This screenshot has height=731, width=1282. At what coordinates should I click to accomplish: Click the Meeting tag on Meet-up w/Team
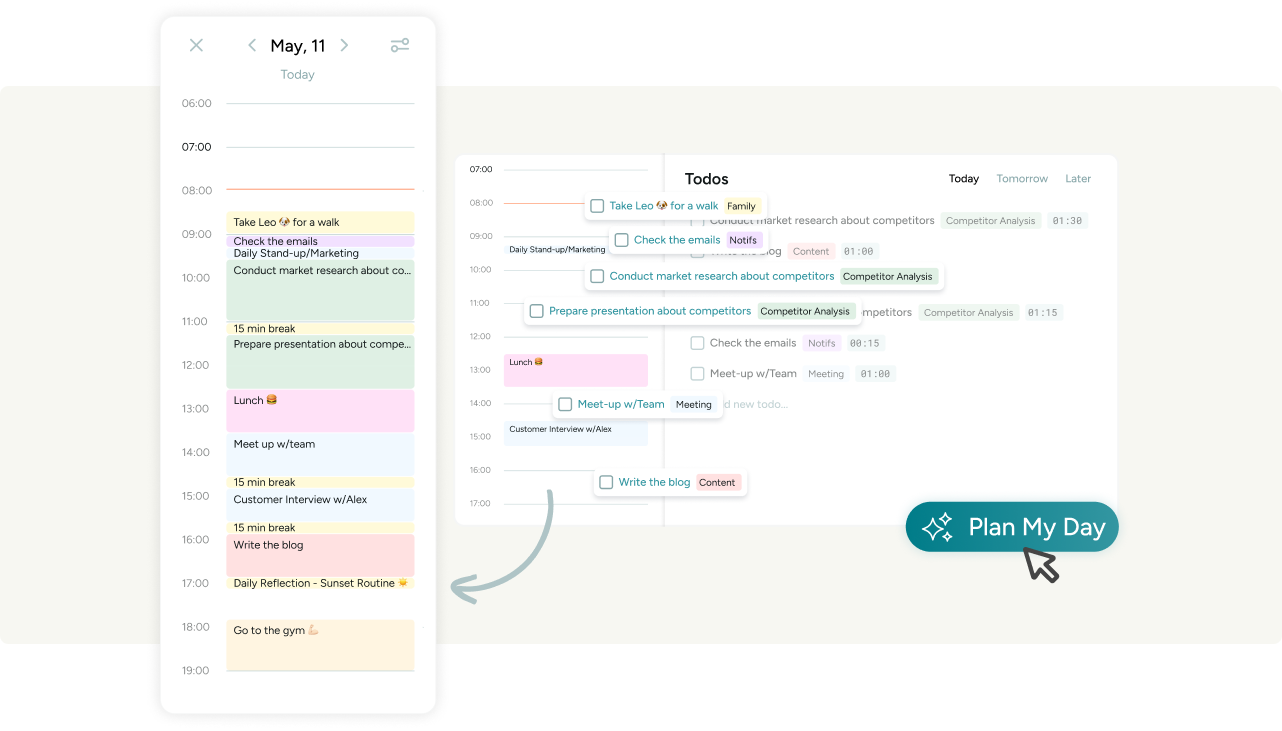point(694,404)
